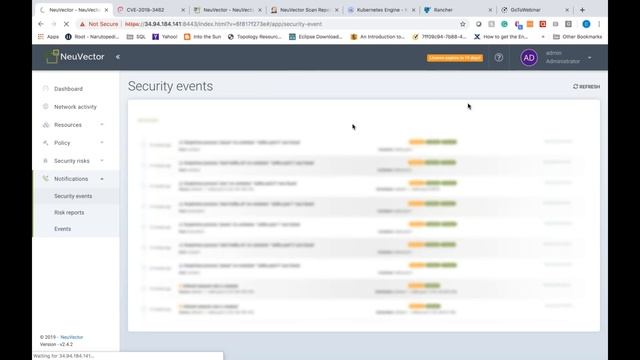Open Events under Notifications
The image size is (640, 360).
tap(62, 229)
